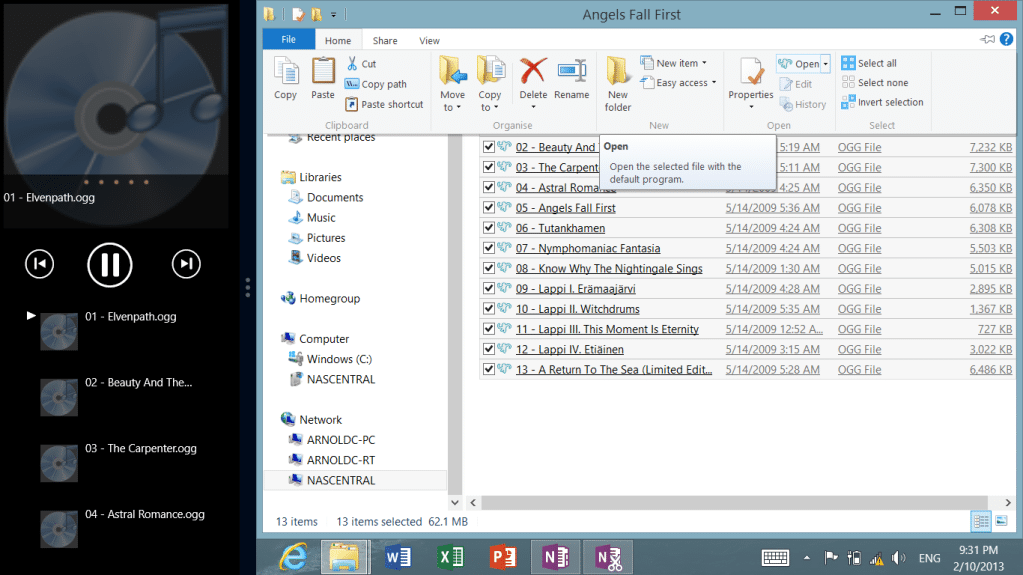Open OneNote from the taskbar
The height and width of the screenshot is (575, 1023).
(x=555, y=557)
